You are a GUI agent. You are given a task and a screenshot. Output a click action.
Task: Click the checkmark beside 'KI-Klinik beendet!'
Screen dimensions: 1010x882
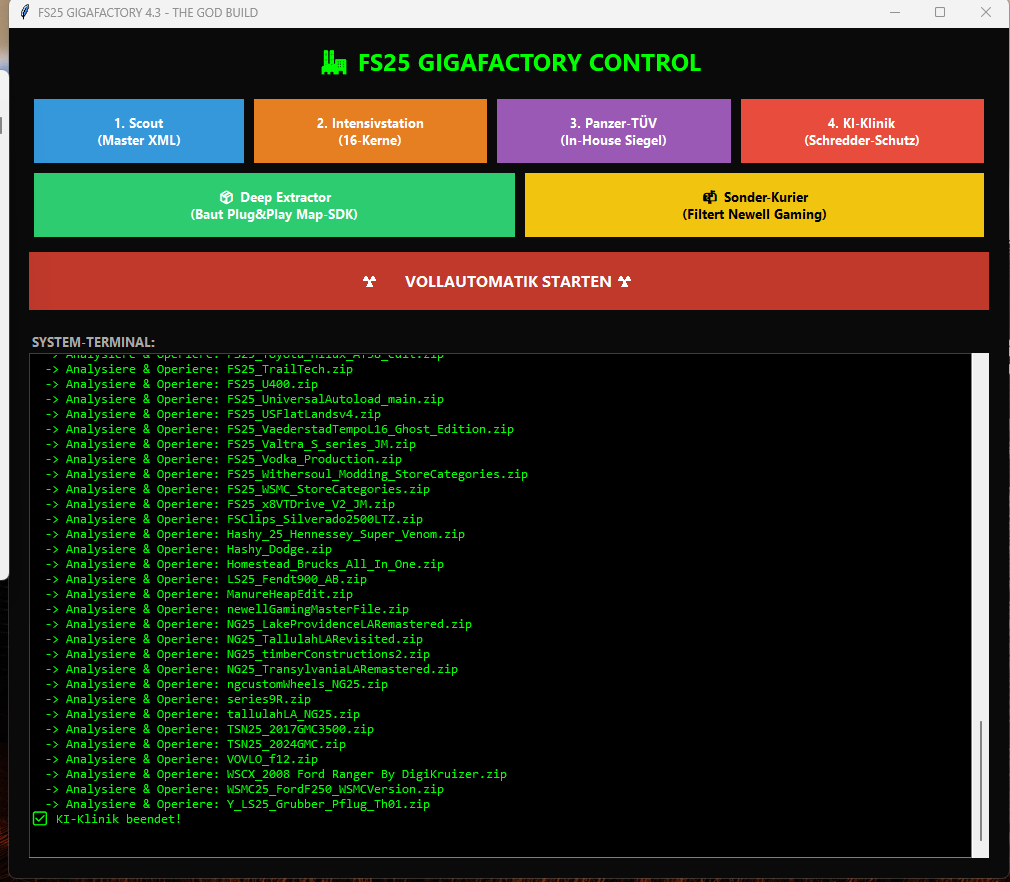(40, 819)
